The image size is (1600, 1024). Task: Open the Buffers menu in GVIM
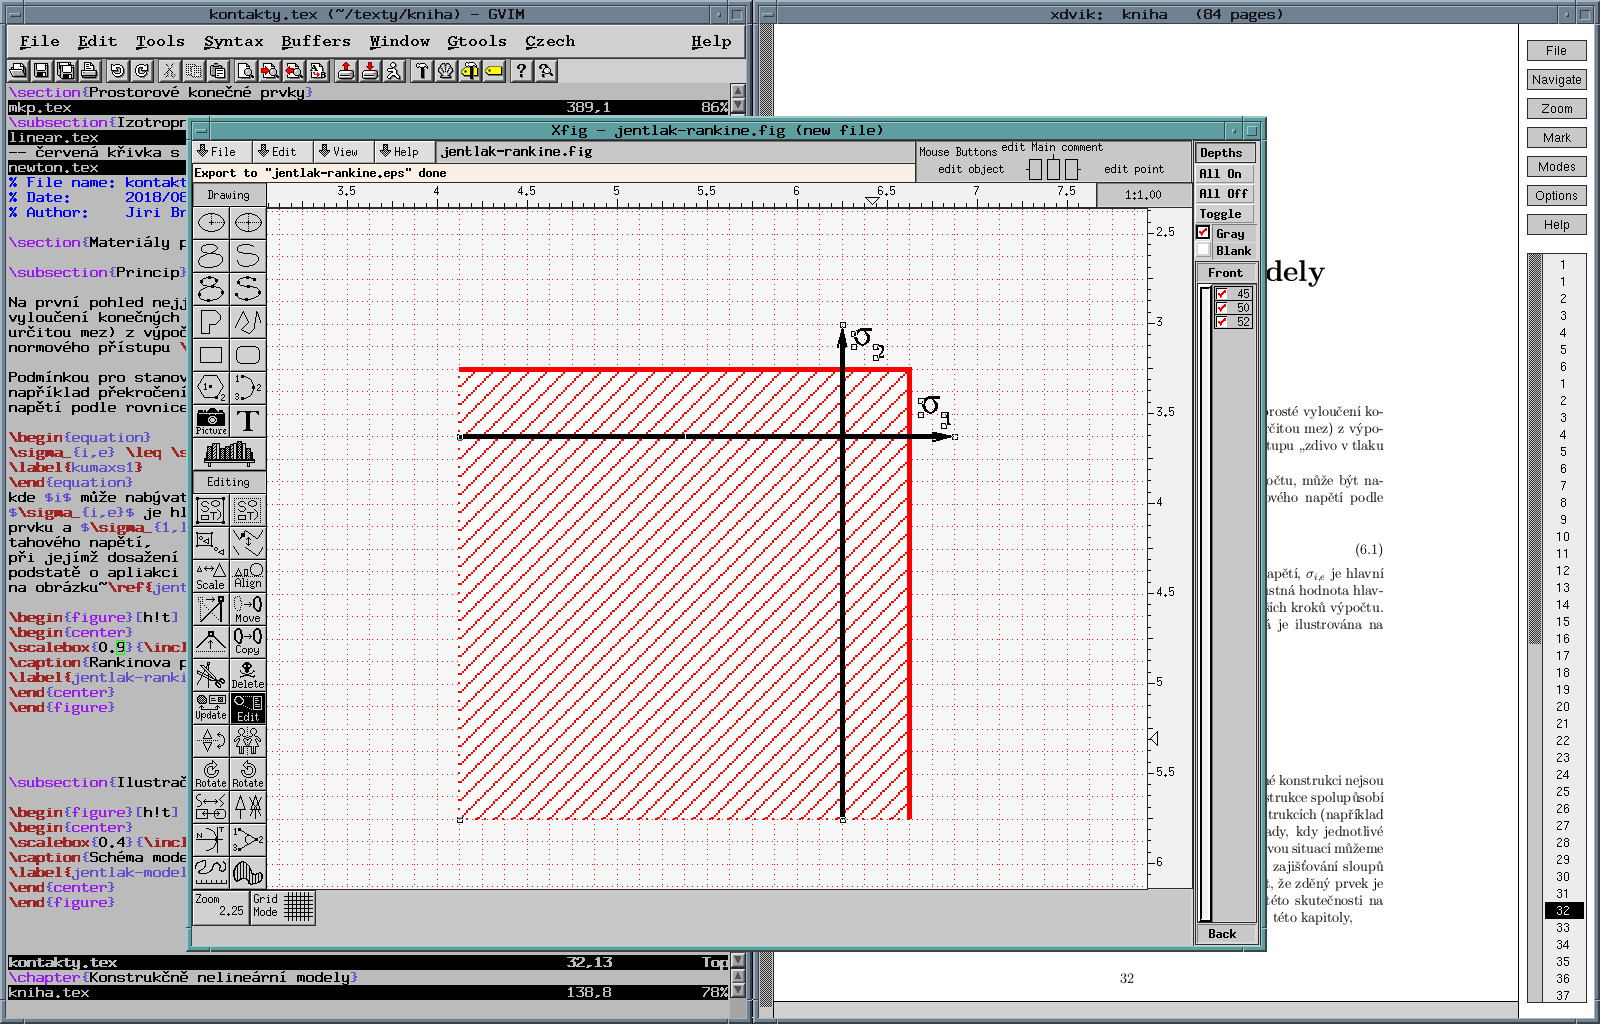315,41
